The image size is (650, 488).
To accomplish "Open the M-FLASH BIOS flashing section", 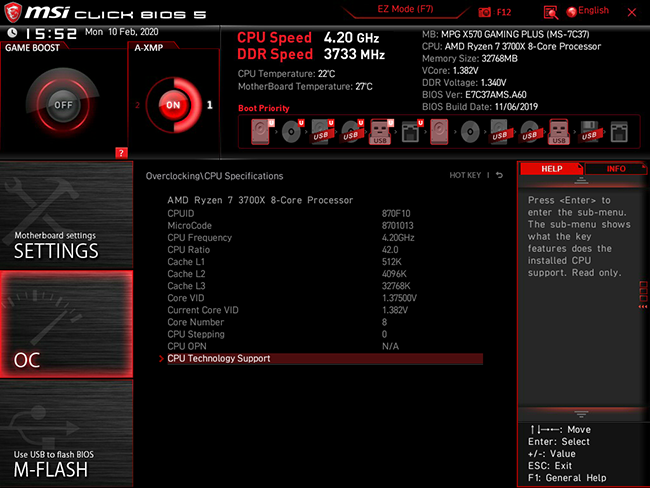I will pyautogui.click(x=66, y=433).
